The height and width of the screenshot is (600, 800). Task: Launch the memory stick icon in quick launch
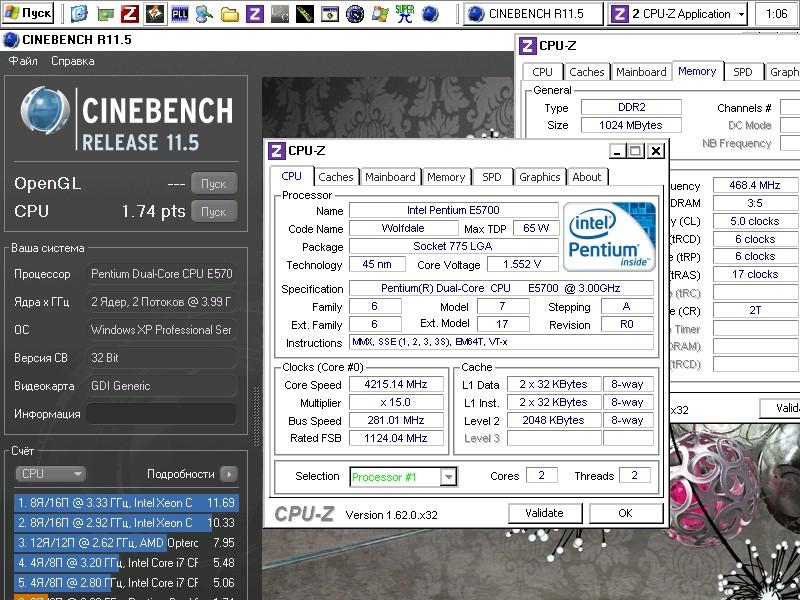tap(305, 14)
